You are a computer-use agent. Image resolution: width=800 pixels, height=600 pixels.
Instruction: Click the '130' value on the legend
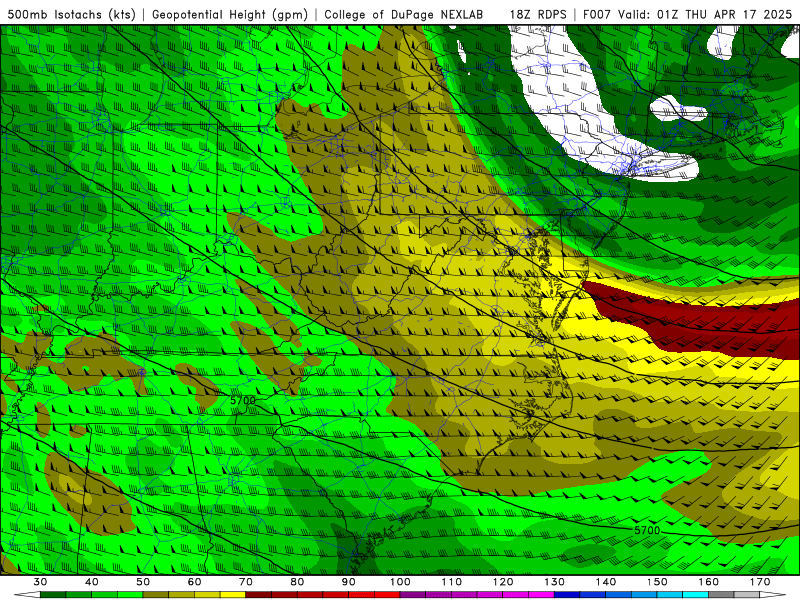point(555,582)
